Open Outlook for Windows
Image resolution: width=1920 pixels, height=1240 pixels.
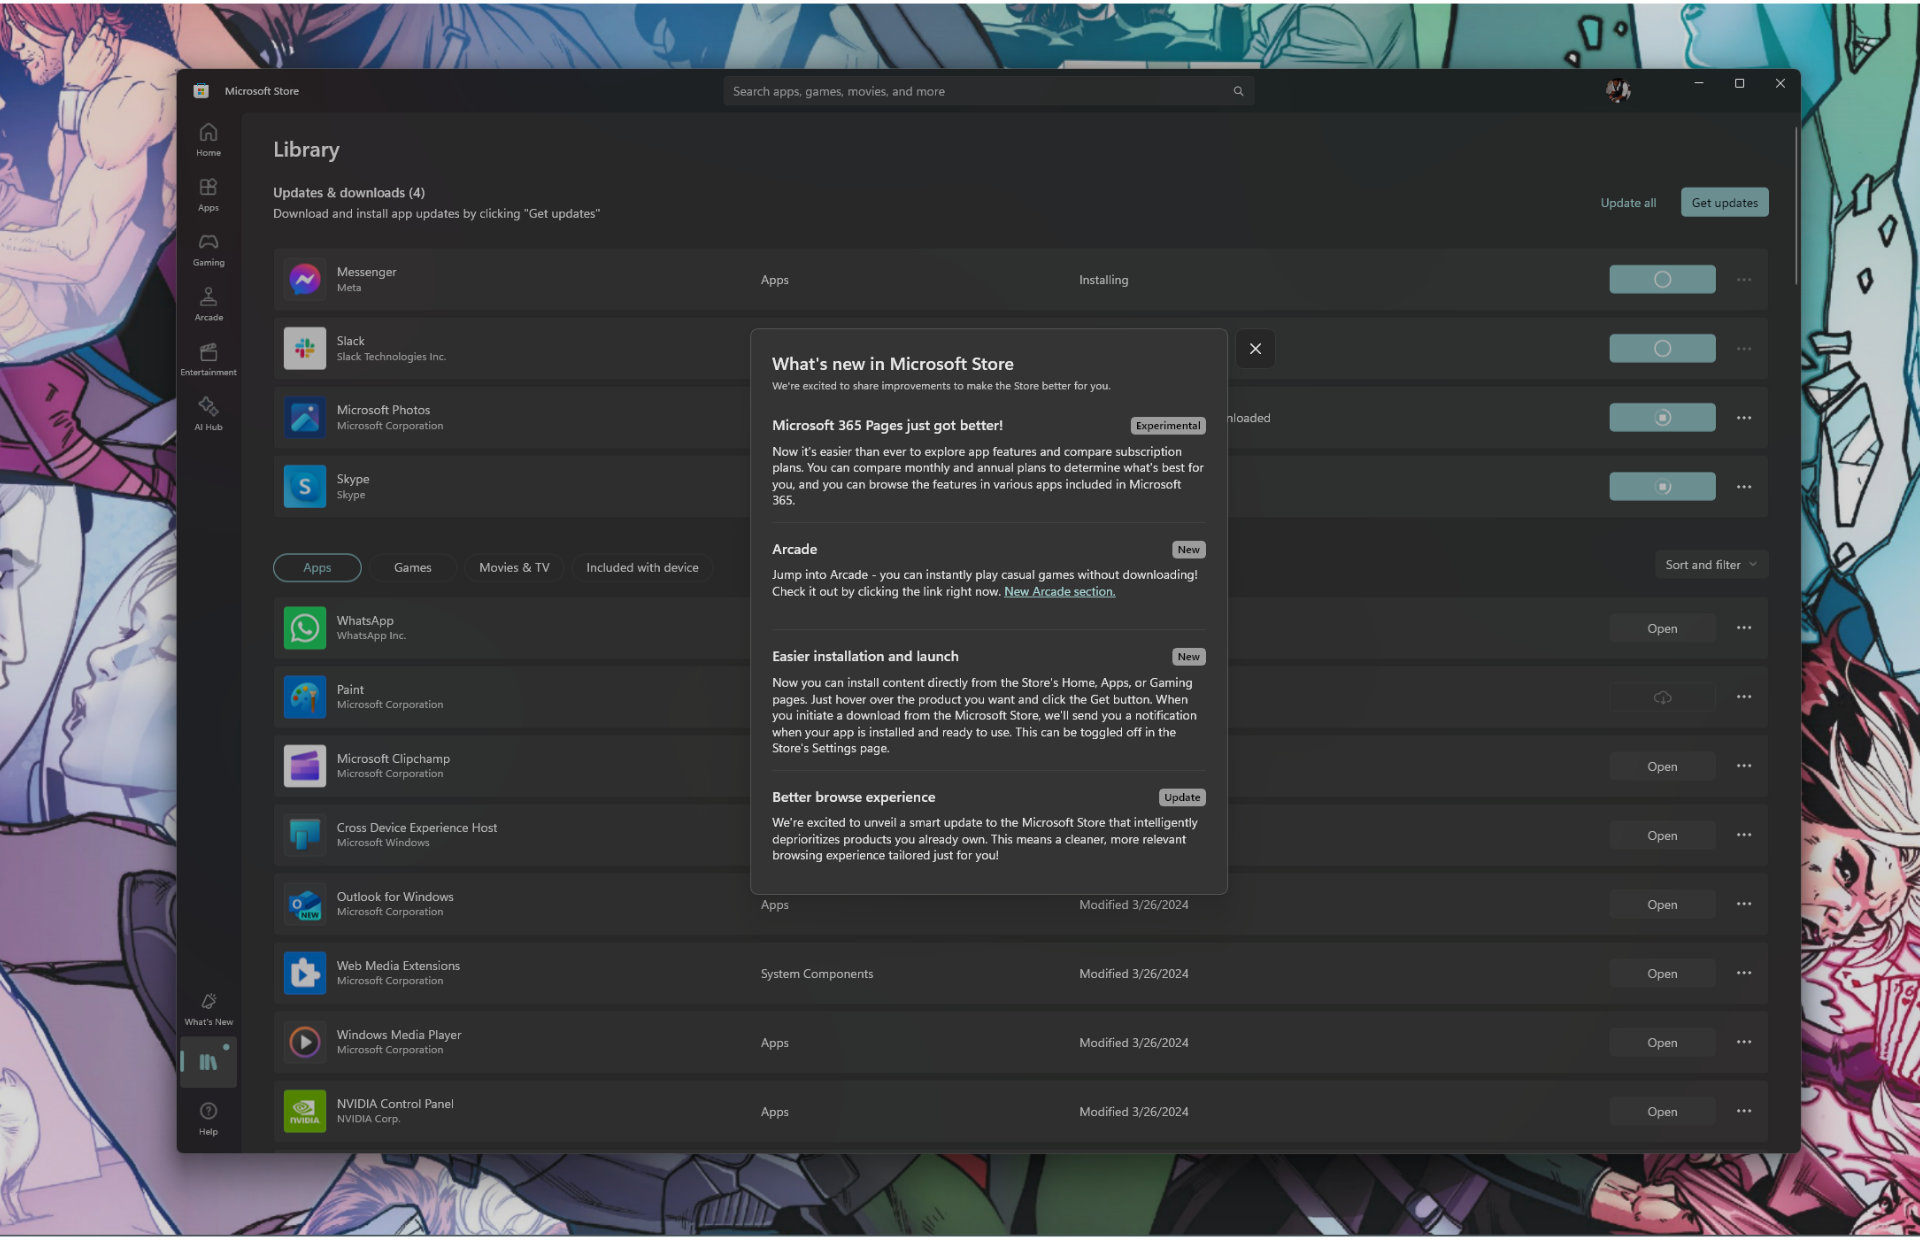1662,904
